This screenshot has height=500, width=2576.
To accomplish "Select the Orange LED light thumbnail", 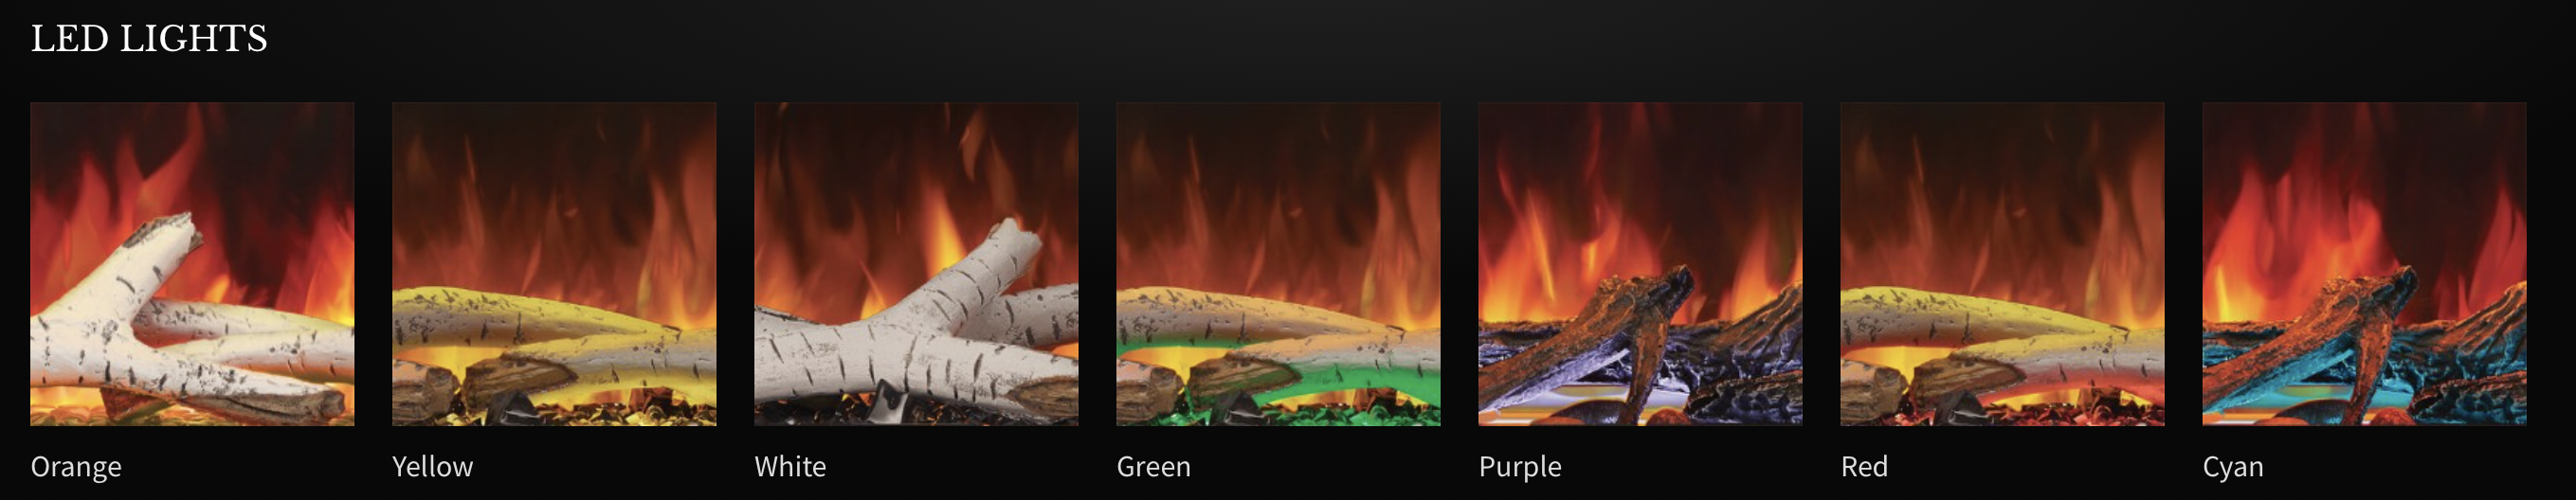I will 192,264.
